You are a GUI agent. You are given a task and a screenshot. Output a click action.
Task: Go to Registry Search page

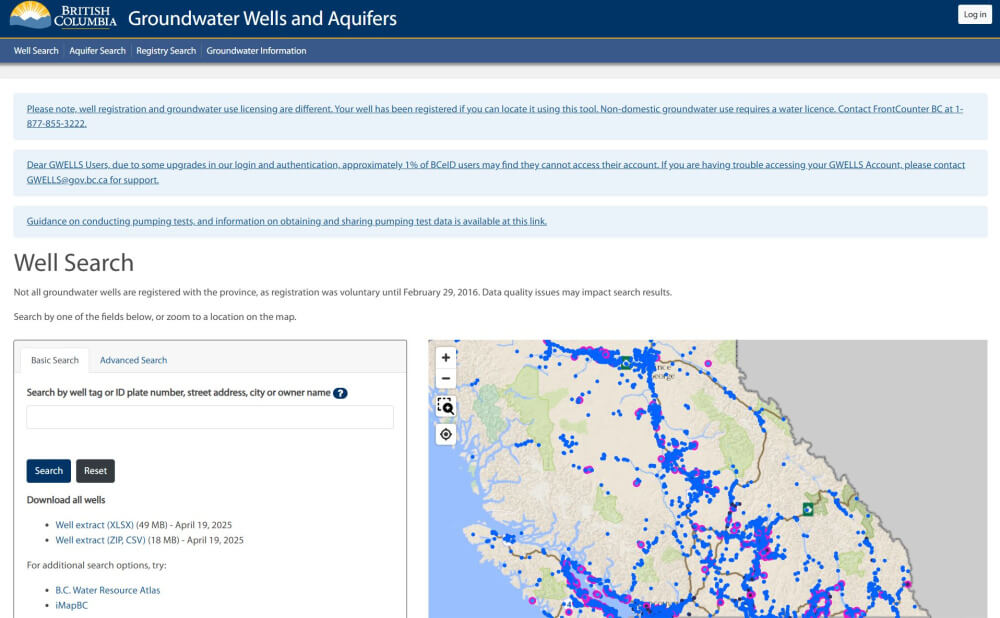coord(166,51)
